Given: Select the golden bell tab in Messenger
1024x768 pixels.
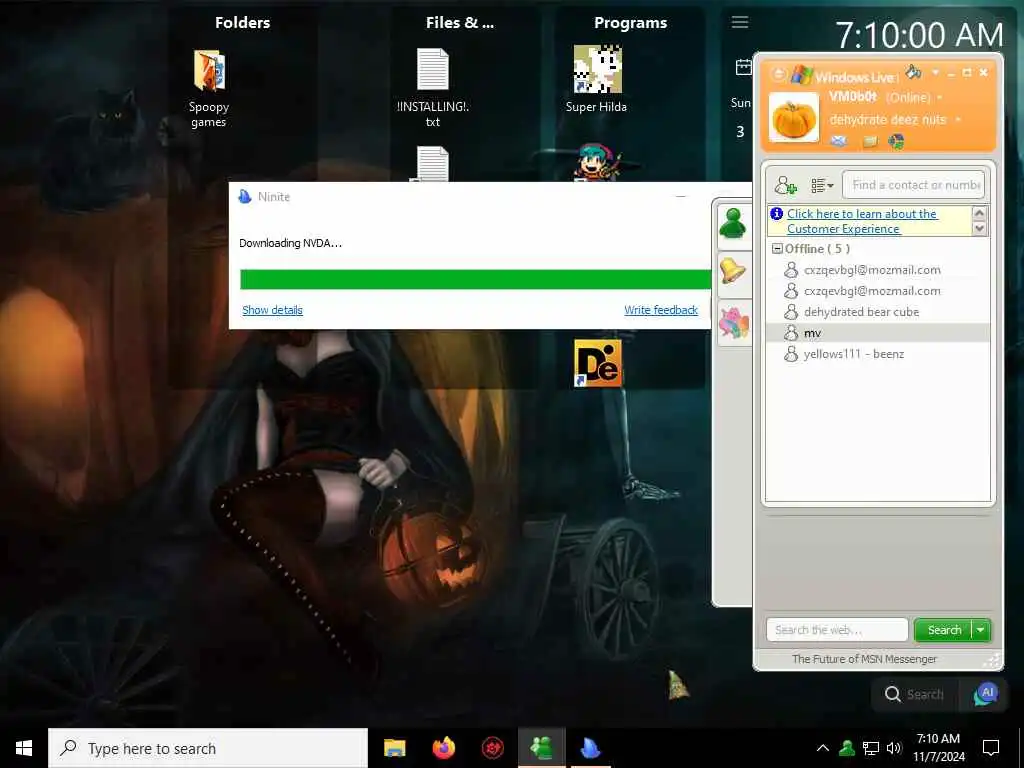Looking at the screenshot, I should 733,270.
